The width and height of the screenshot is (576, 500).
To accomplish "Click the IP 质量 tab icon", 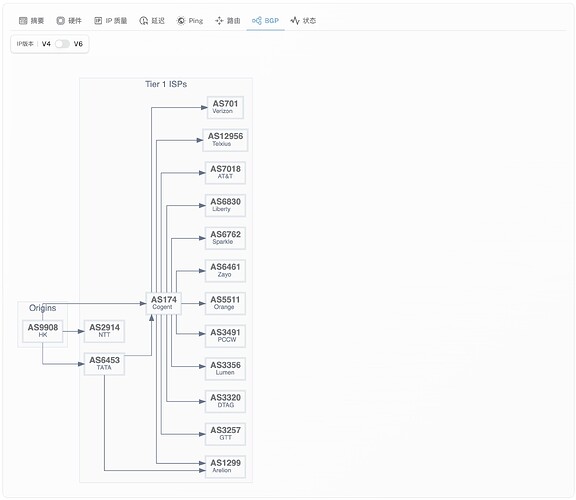I will coord(98,21).
